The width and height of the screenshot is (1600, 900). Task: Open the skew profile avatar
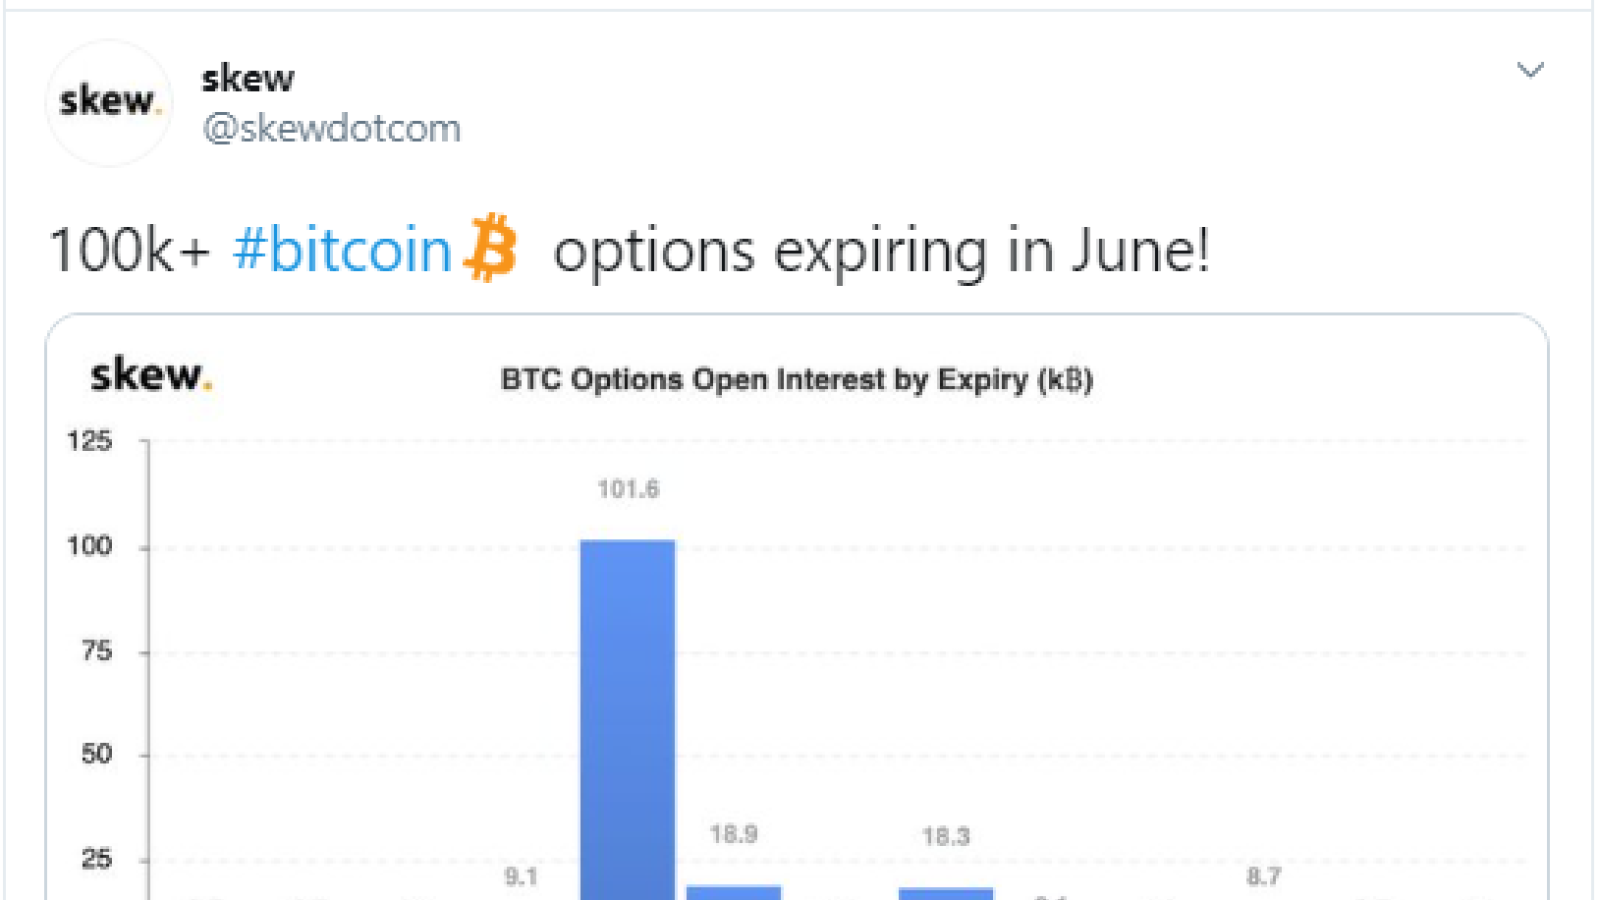point(109,102)
